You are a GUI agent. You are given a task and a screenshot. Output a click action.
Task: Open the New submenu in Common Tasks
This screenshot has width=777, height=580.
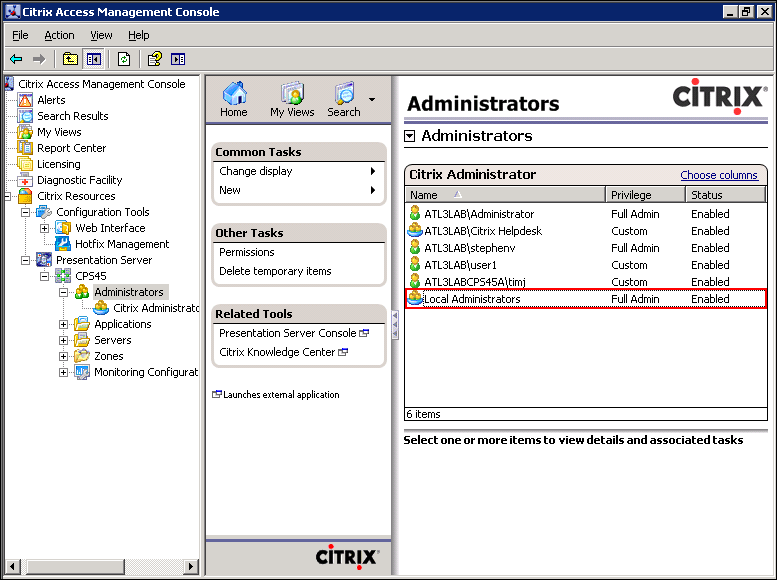coord(298,190)
